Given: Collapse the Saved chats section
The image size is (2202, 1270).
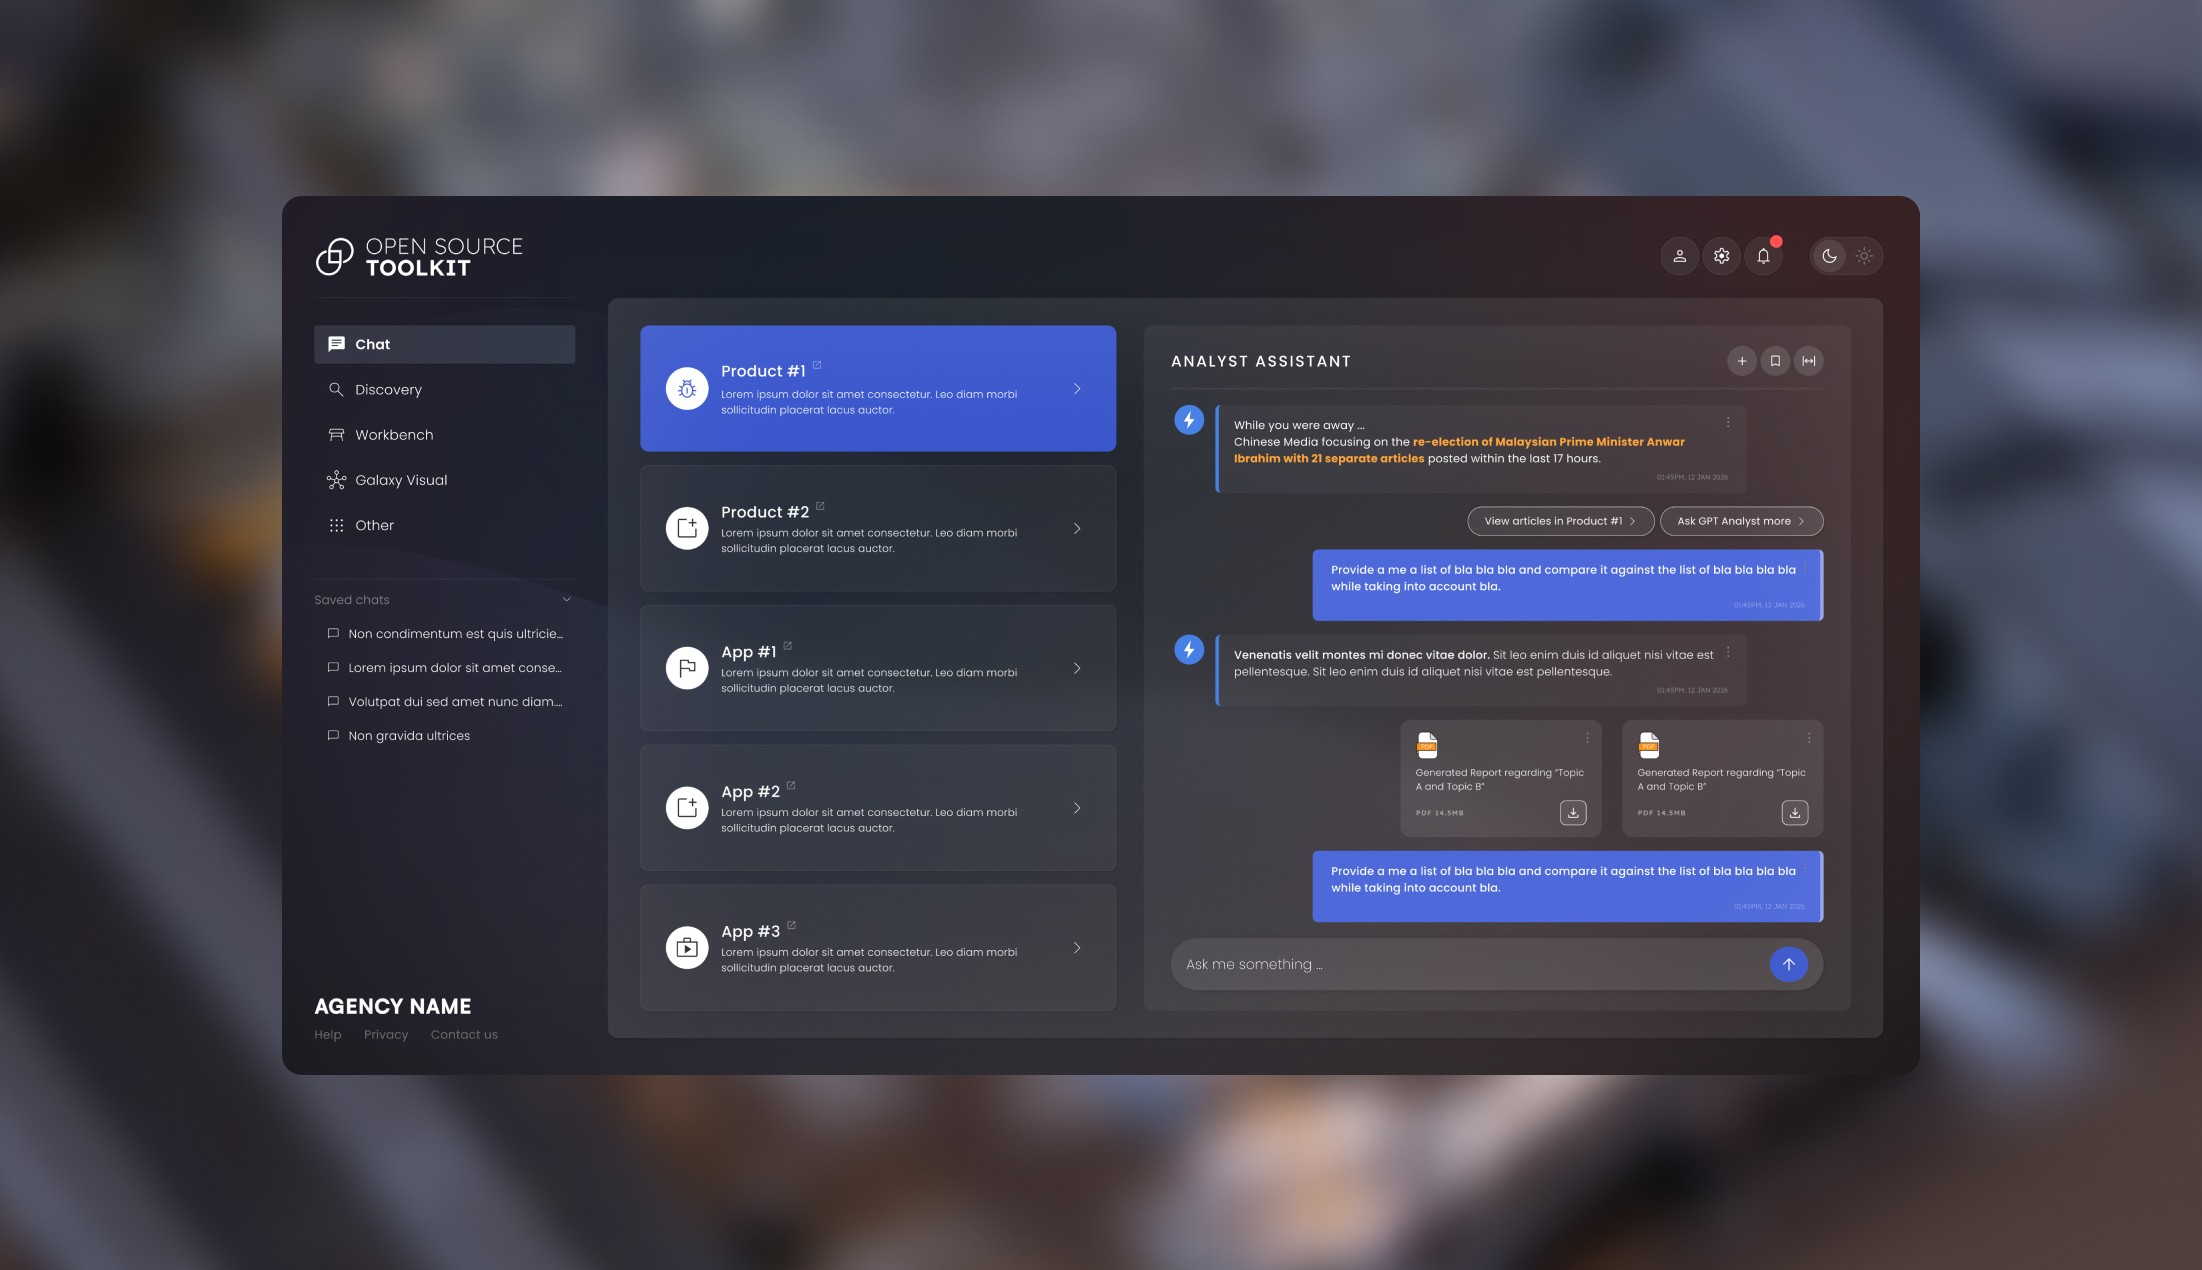Looking at the screenshot, I should point(567,600).
